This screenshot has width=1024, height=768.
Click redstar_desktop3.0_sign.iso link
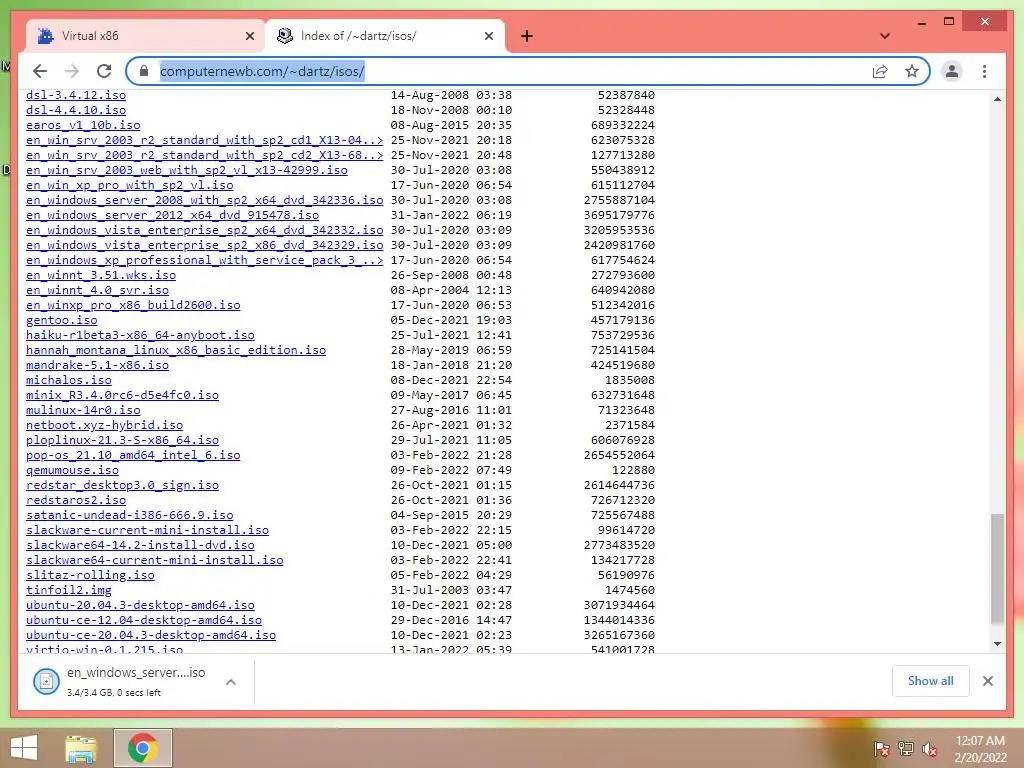pos(122,486)
